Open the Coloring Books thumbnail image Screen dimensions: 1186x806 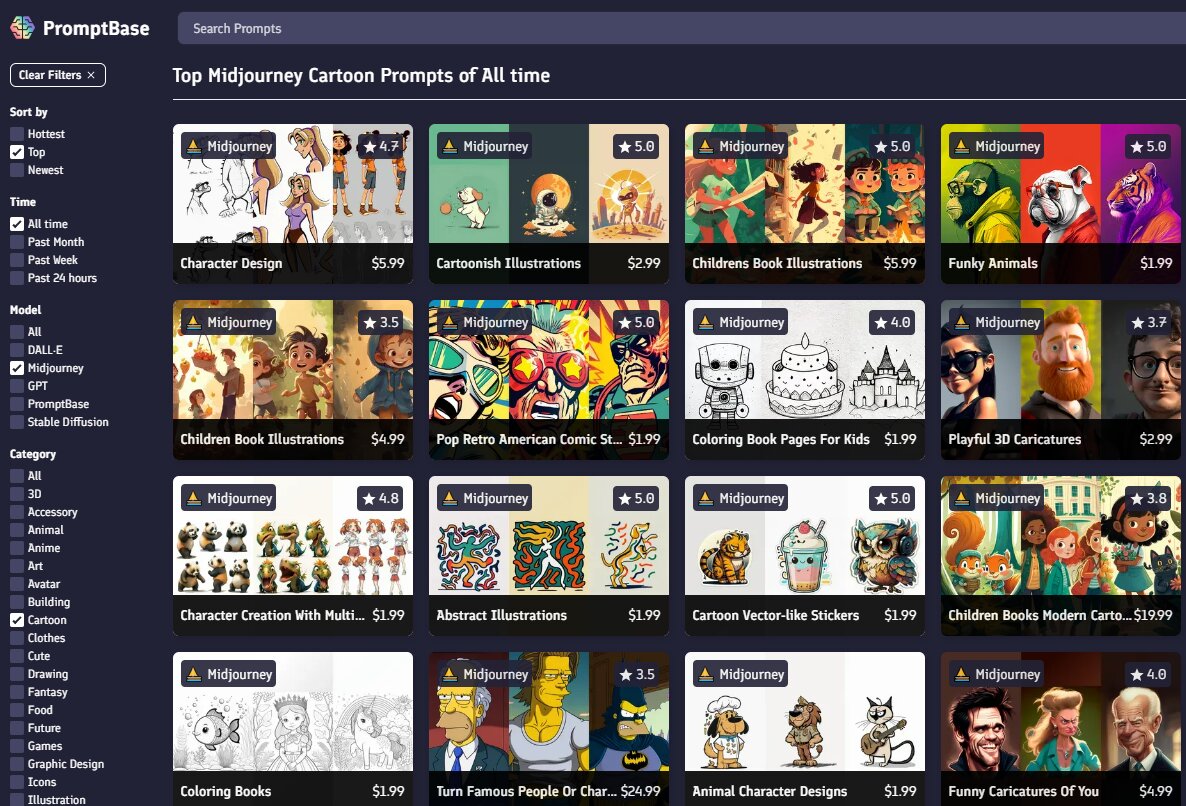tap(293, 712)
